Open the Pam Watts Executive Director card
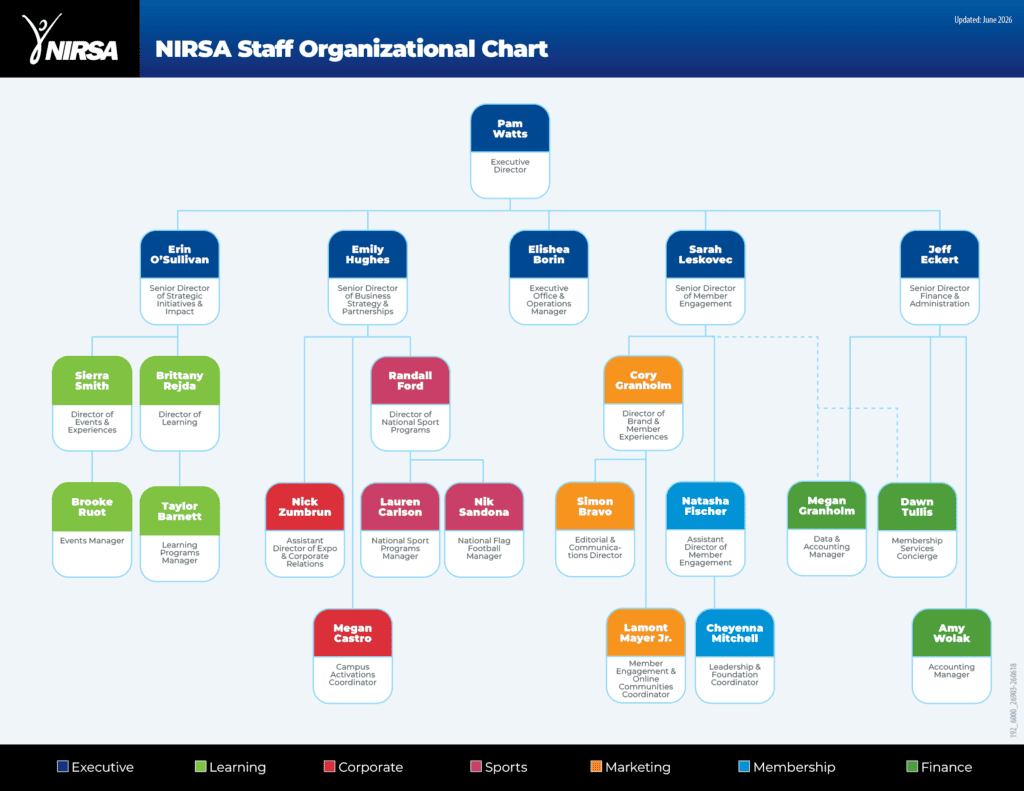Screen dimensions: 1024x791 [x=510, y=152]
